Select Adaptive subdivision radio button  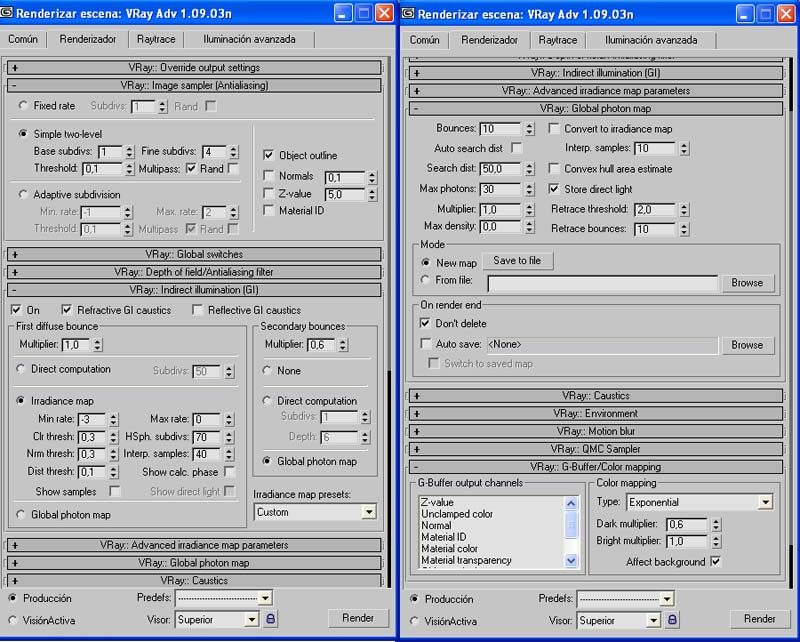pos(22,194)
